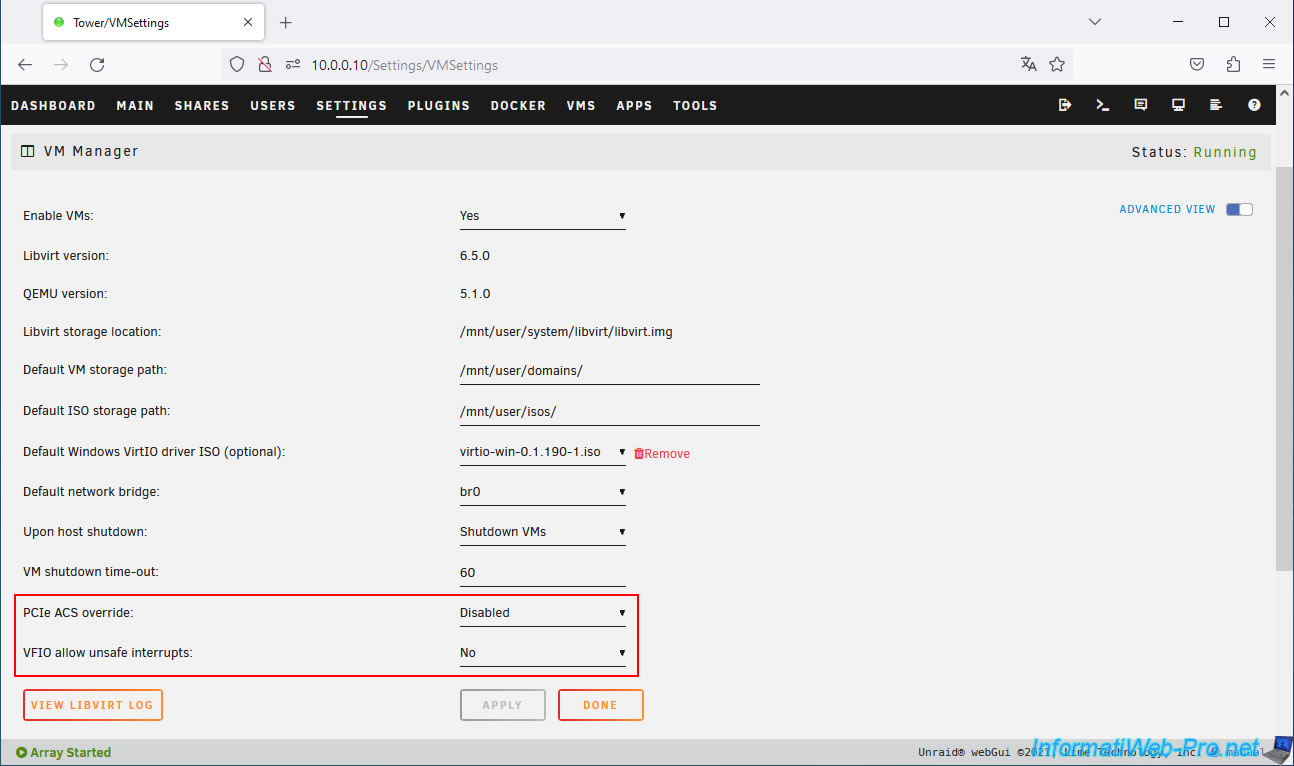
Task: Open the terminal icon in header
Action: click(1103, 105)
